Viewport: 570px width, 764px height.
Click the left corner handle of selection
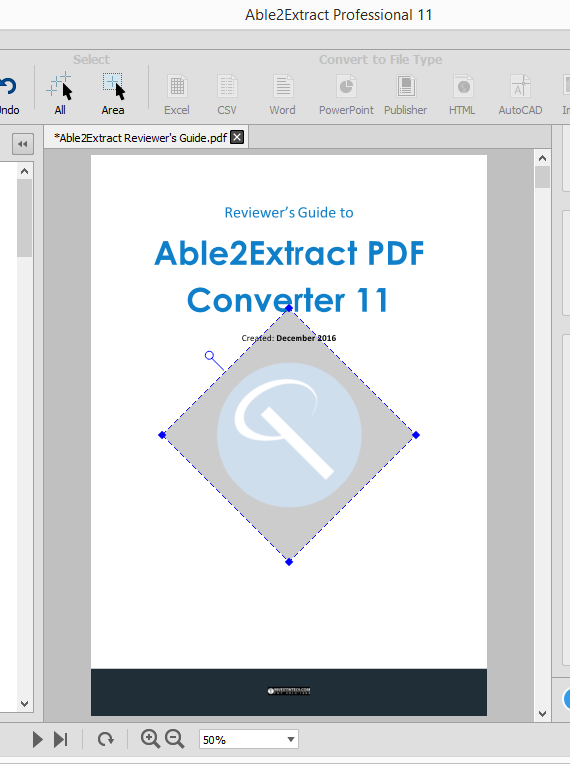(162, 435)
